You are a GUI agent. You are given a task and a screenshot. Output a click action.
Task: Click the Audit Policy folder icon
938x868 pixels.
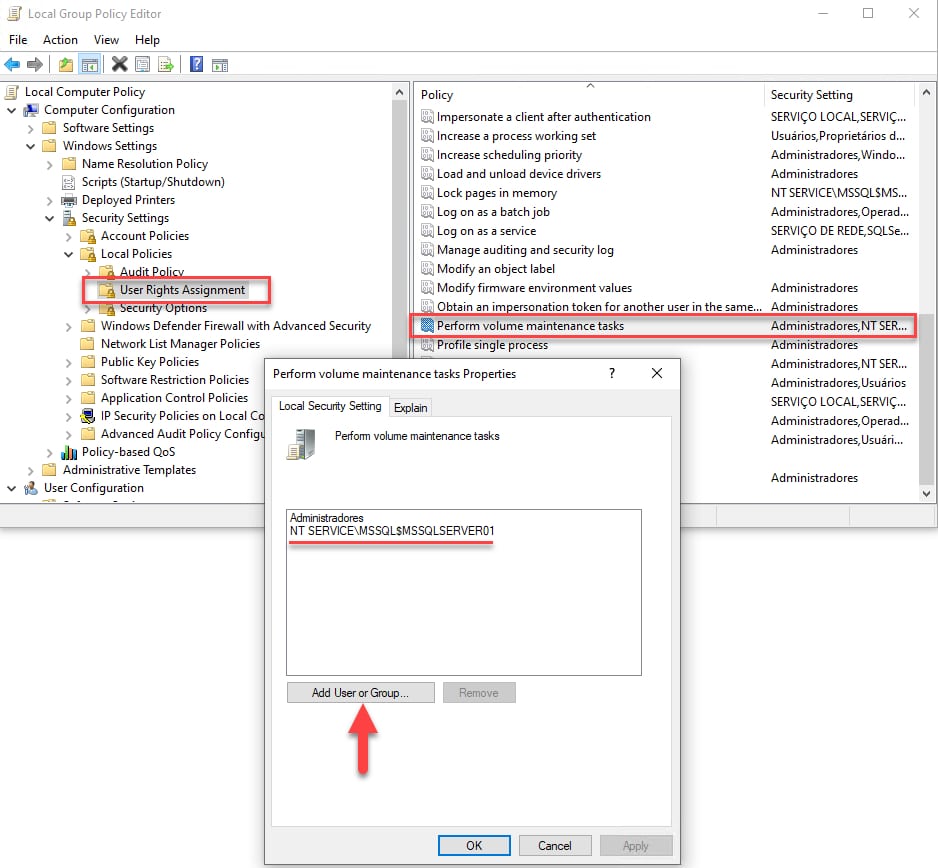click(x=107, y=272)
